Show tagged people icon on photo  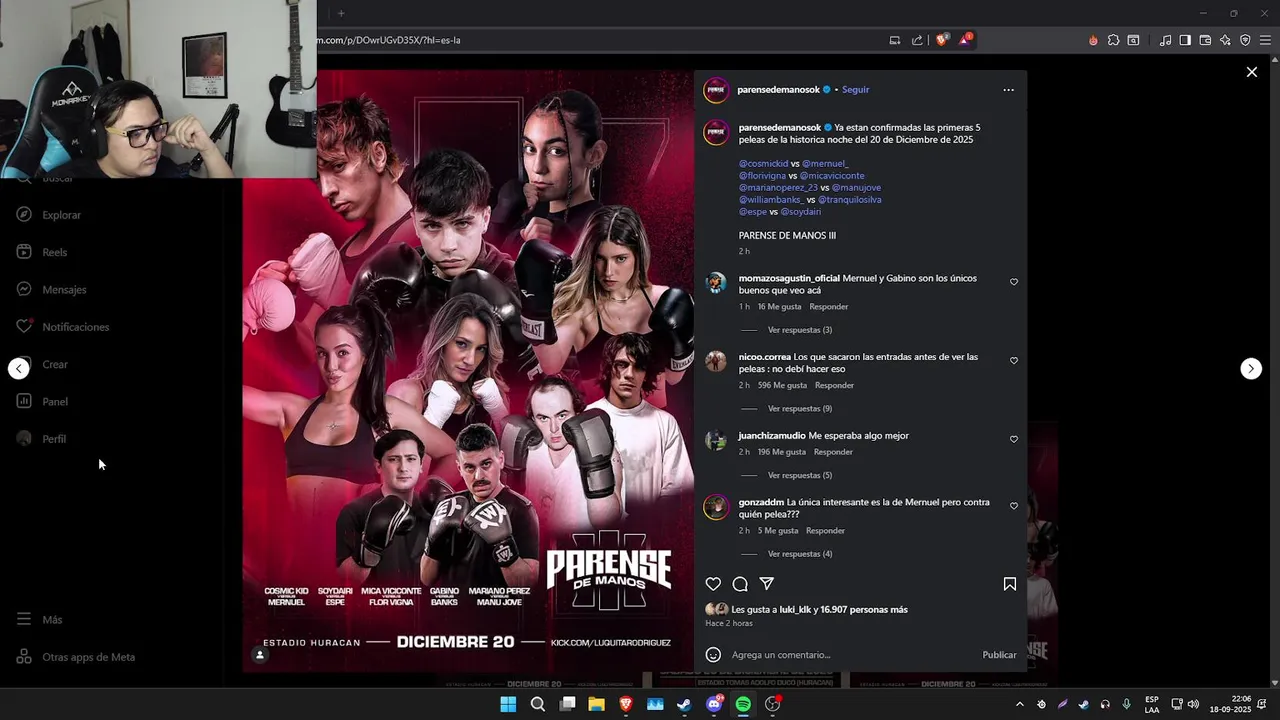tap(260, 655)
